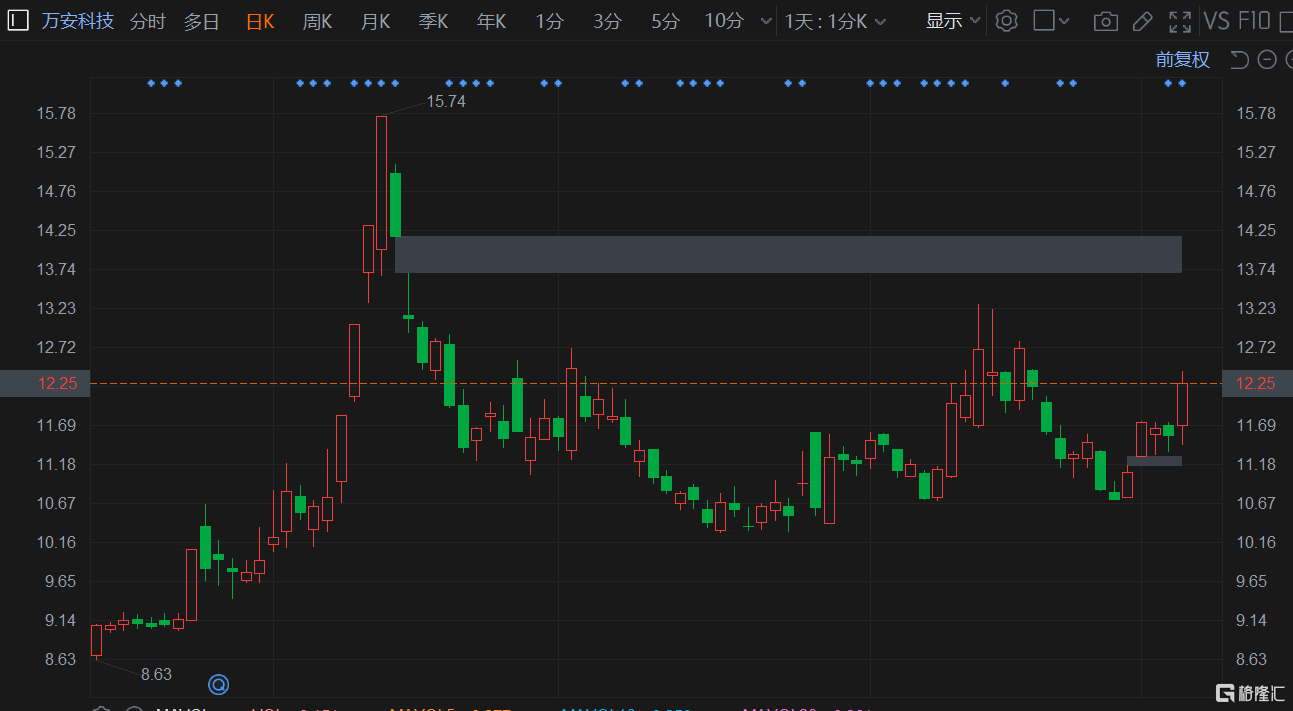Open the chart settings gear icon
The height and width of the screenshot is (711, 1293).
point(1007,21)
